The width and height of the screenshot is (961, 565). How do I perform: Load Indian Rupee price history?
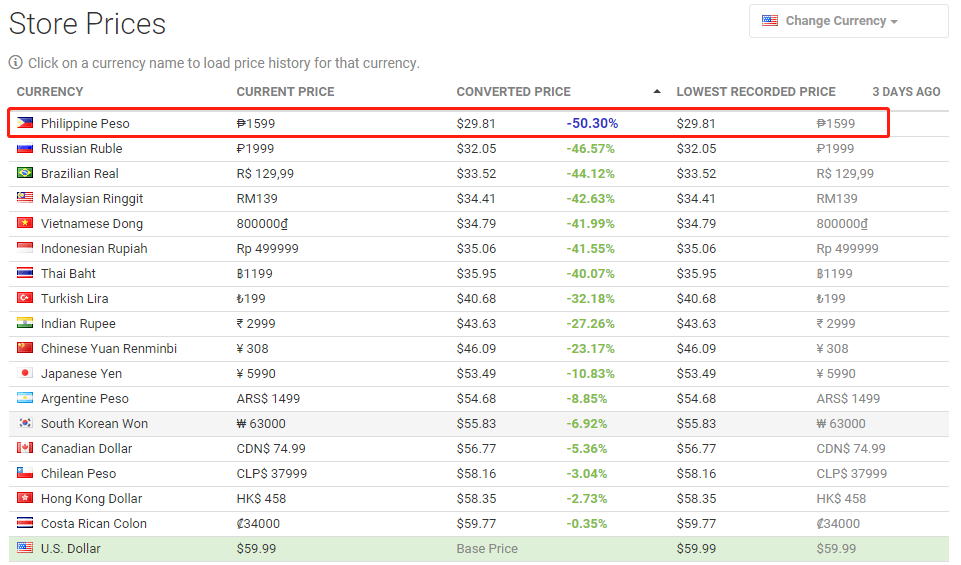78,324
